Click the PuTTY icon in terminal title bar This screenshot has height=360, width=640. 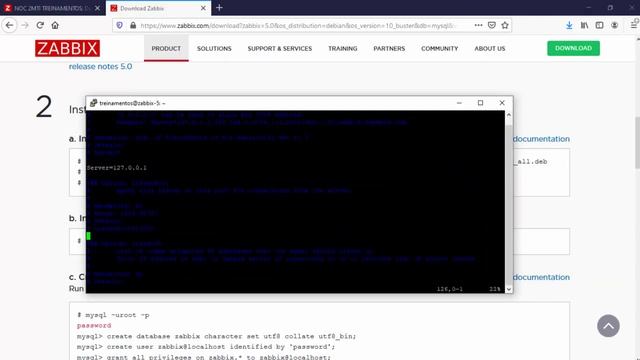[x=93, y=103]
